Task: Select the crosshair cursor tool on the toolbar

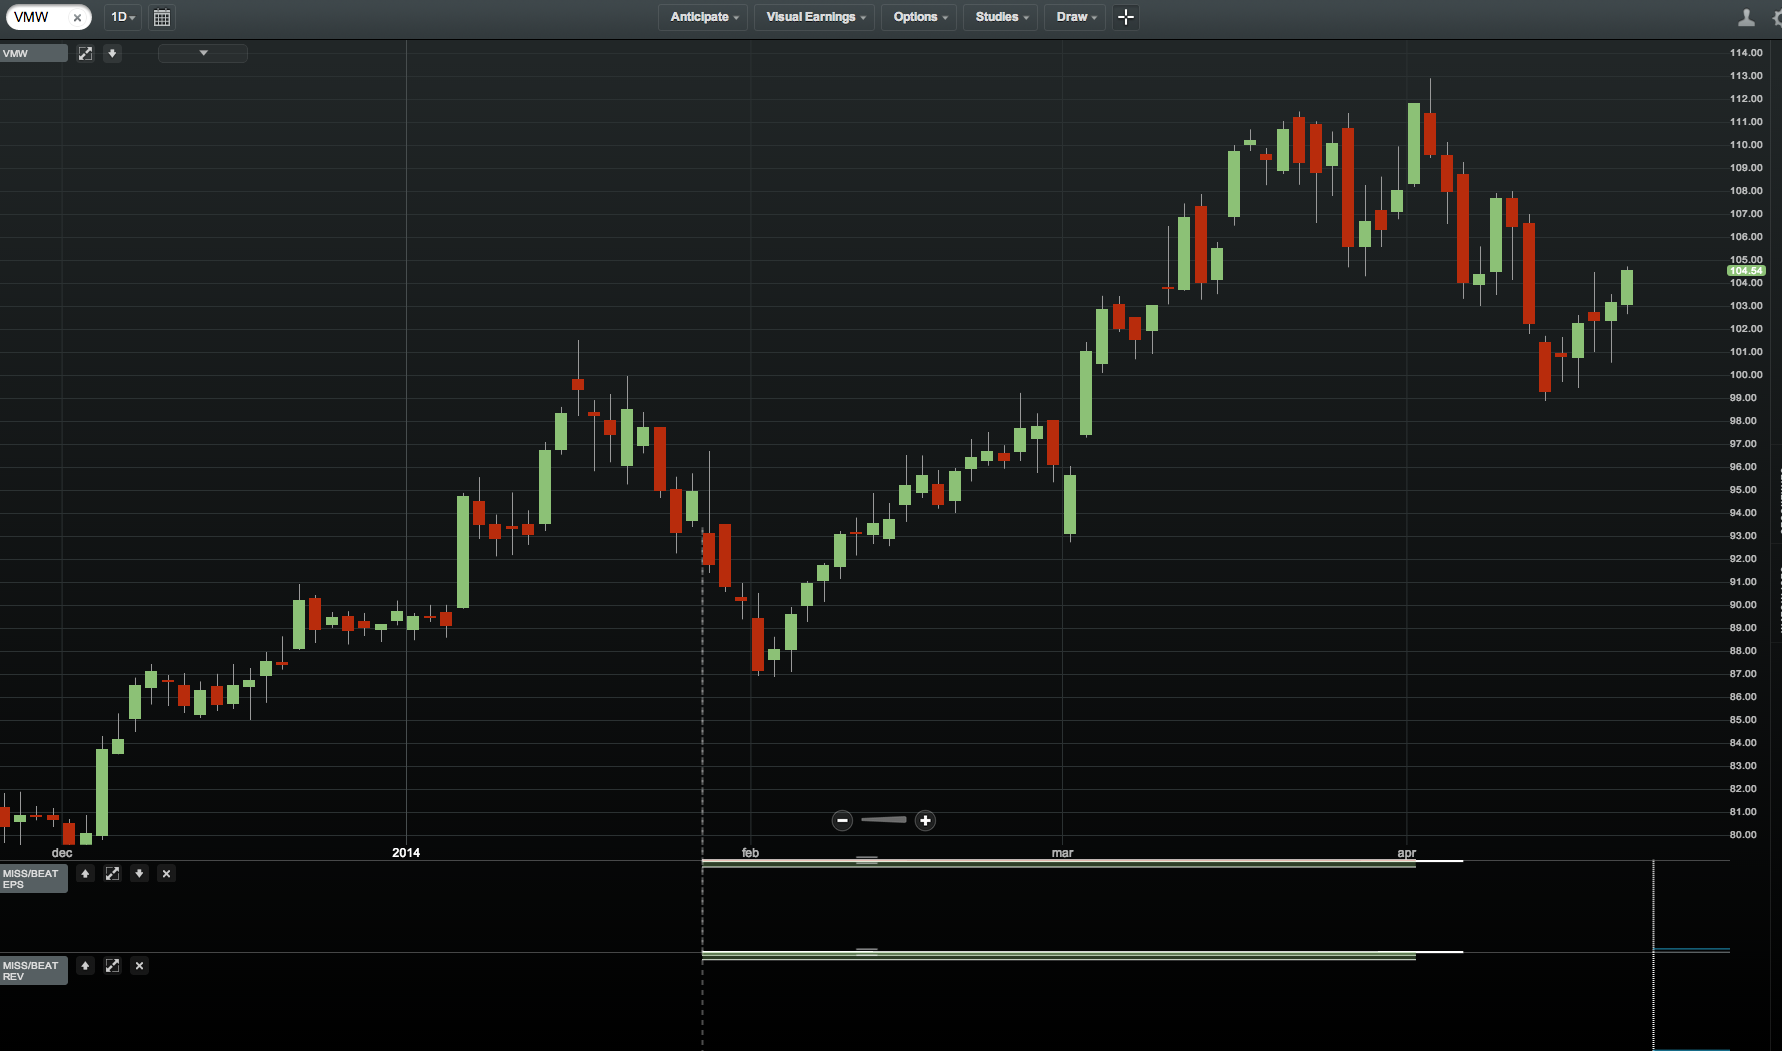Action: [1125, 17]
